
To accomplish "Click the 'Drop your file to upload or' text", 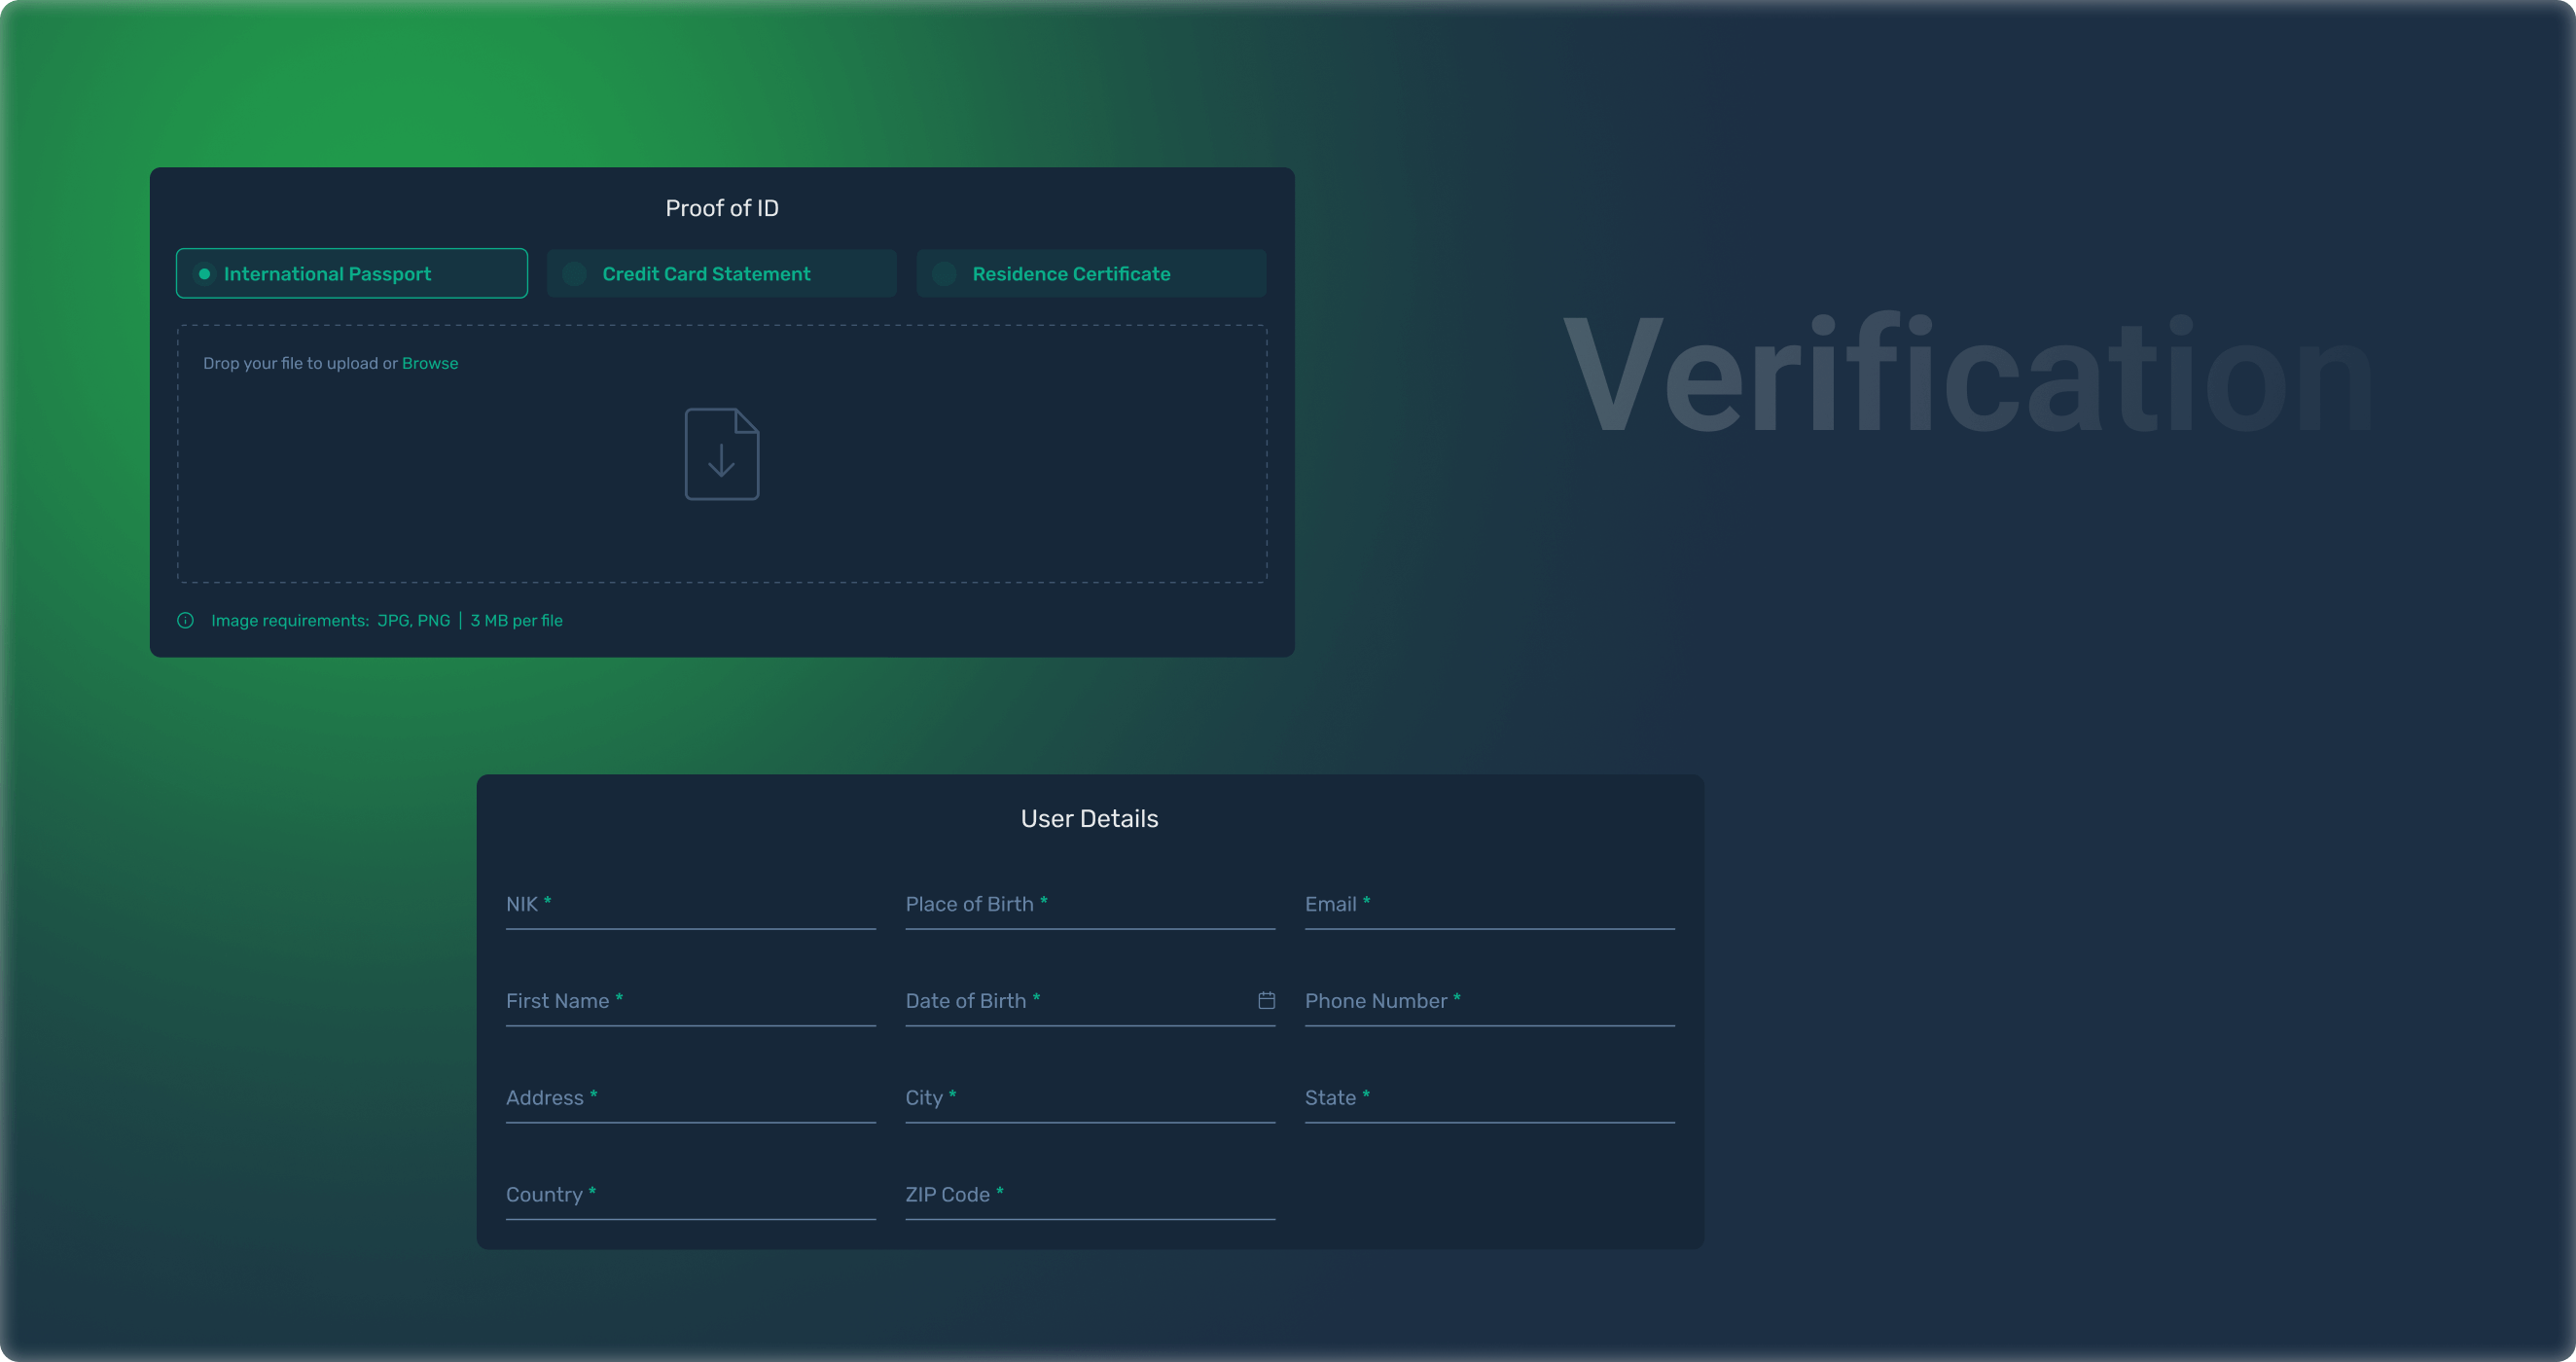I will (x=300, y=363).
